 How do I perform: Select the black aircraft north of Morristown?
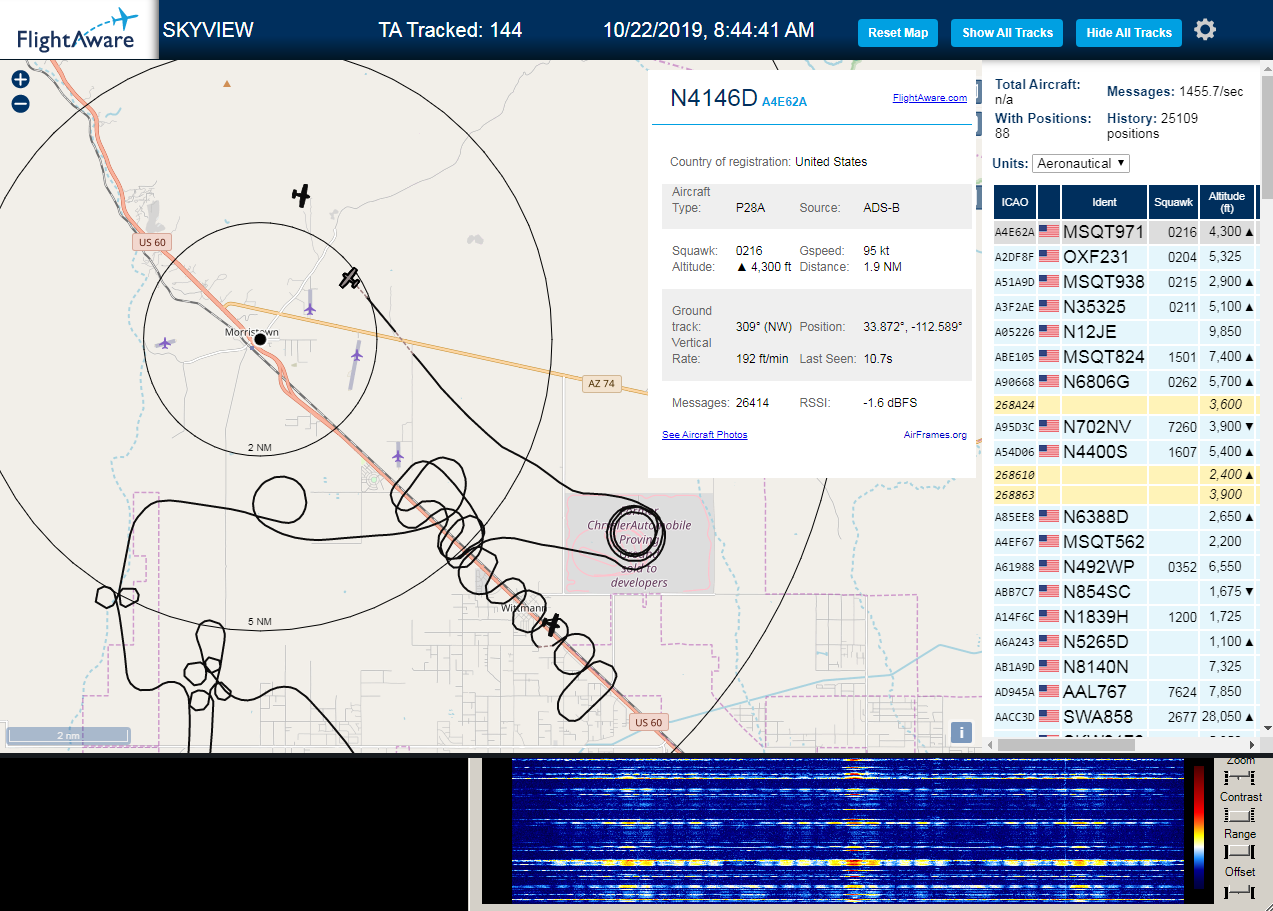click(301, 195)
